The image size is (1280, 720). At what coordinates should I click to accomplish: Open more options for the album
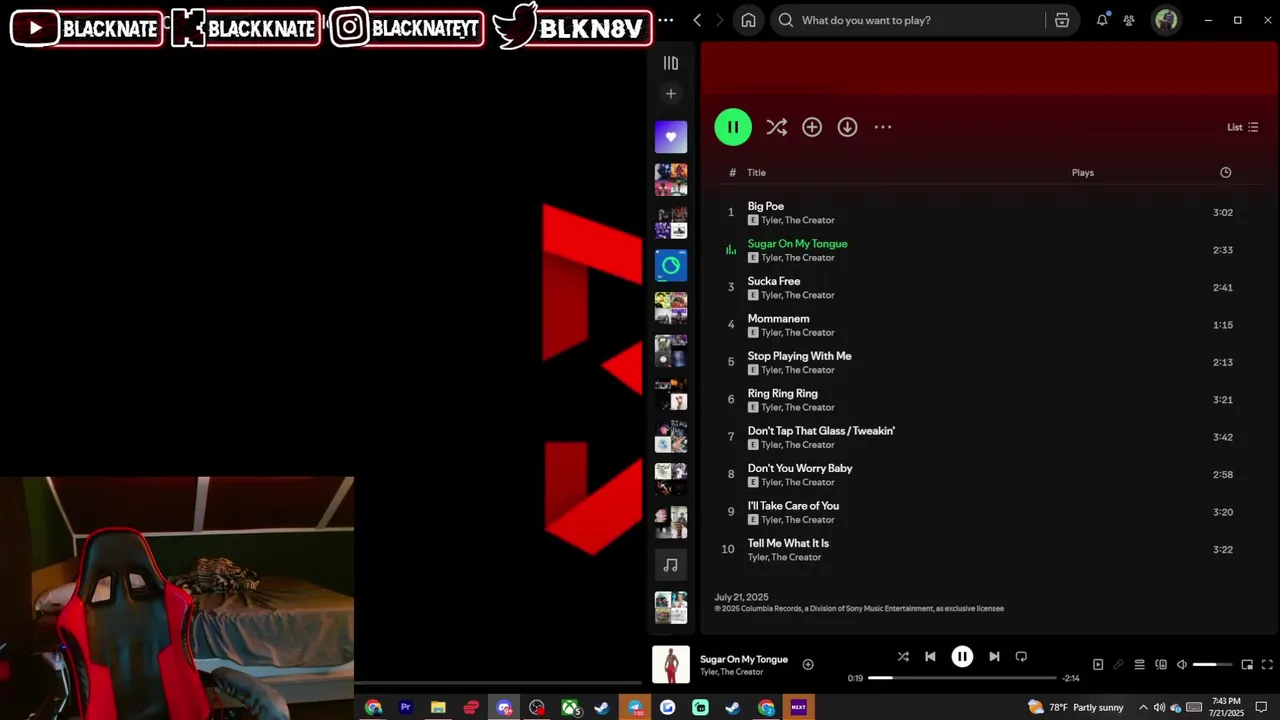coord(883,127)
